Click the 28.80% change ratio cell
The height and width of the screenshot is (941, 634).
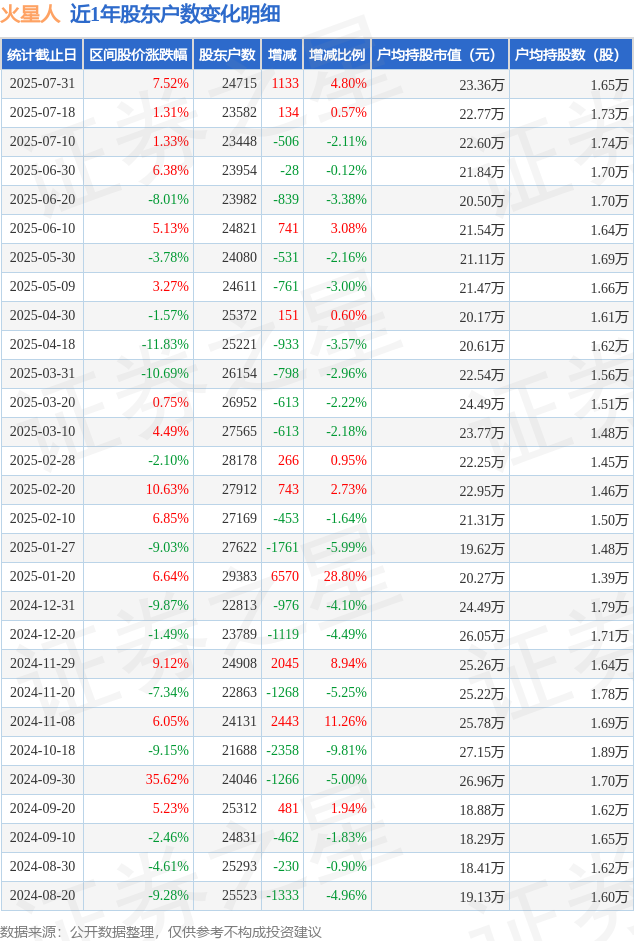click(x=345, y=576)
